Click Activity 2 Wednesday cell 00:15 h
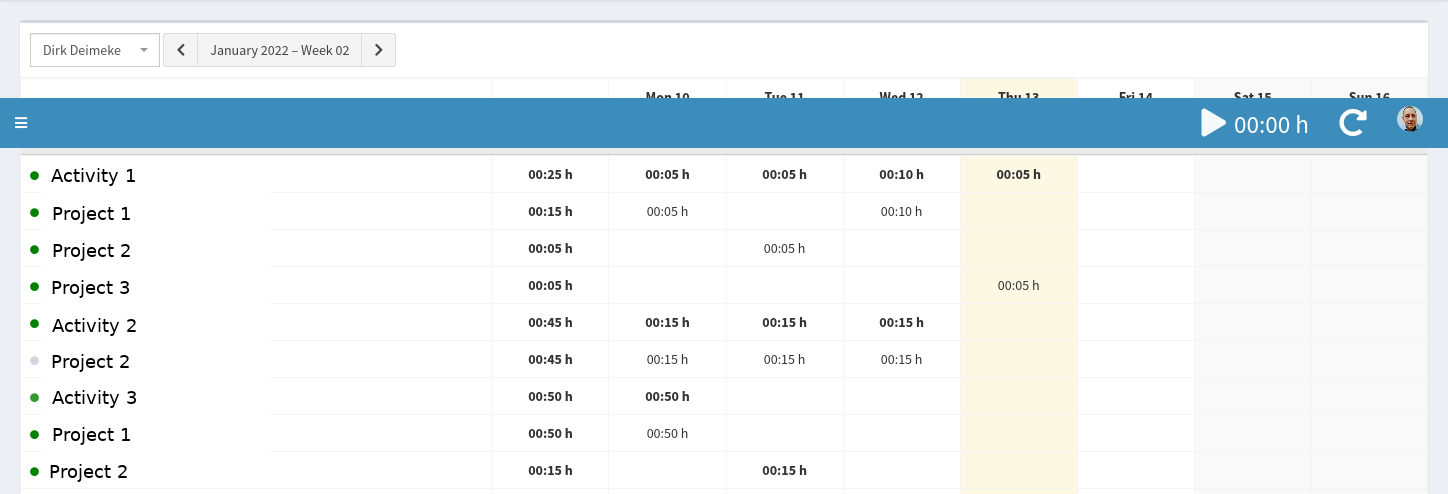The image size is (1448, 494). [x=901, y=322]
